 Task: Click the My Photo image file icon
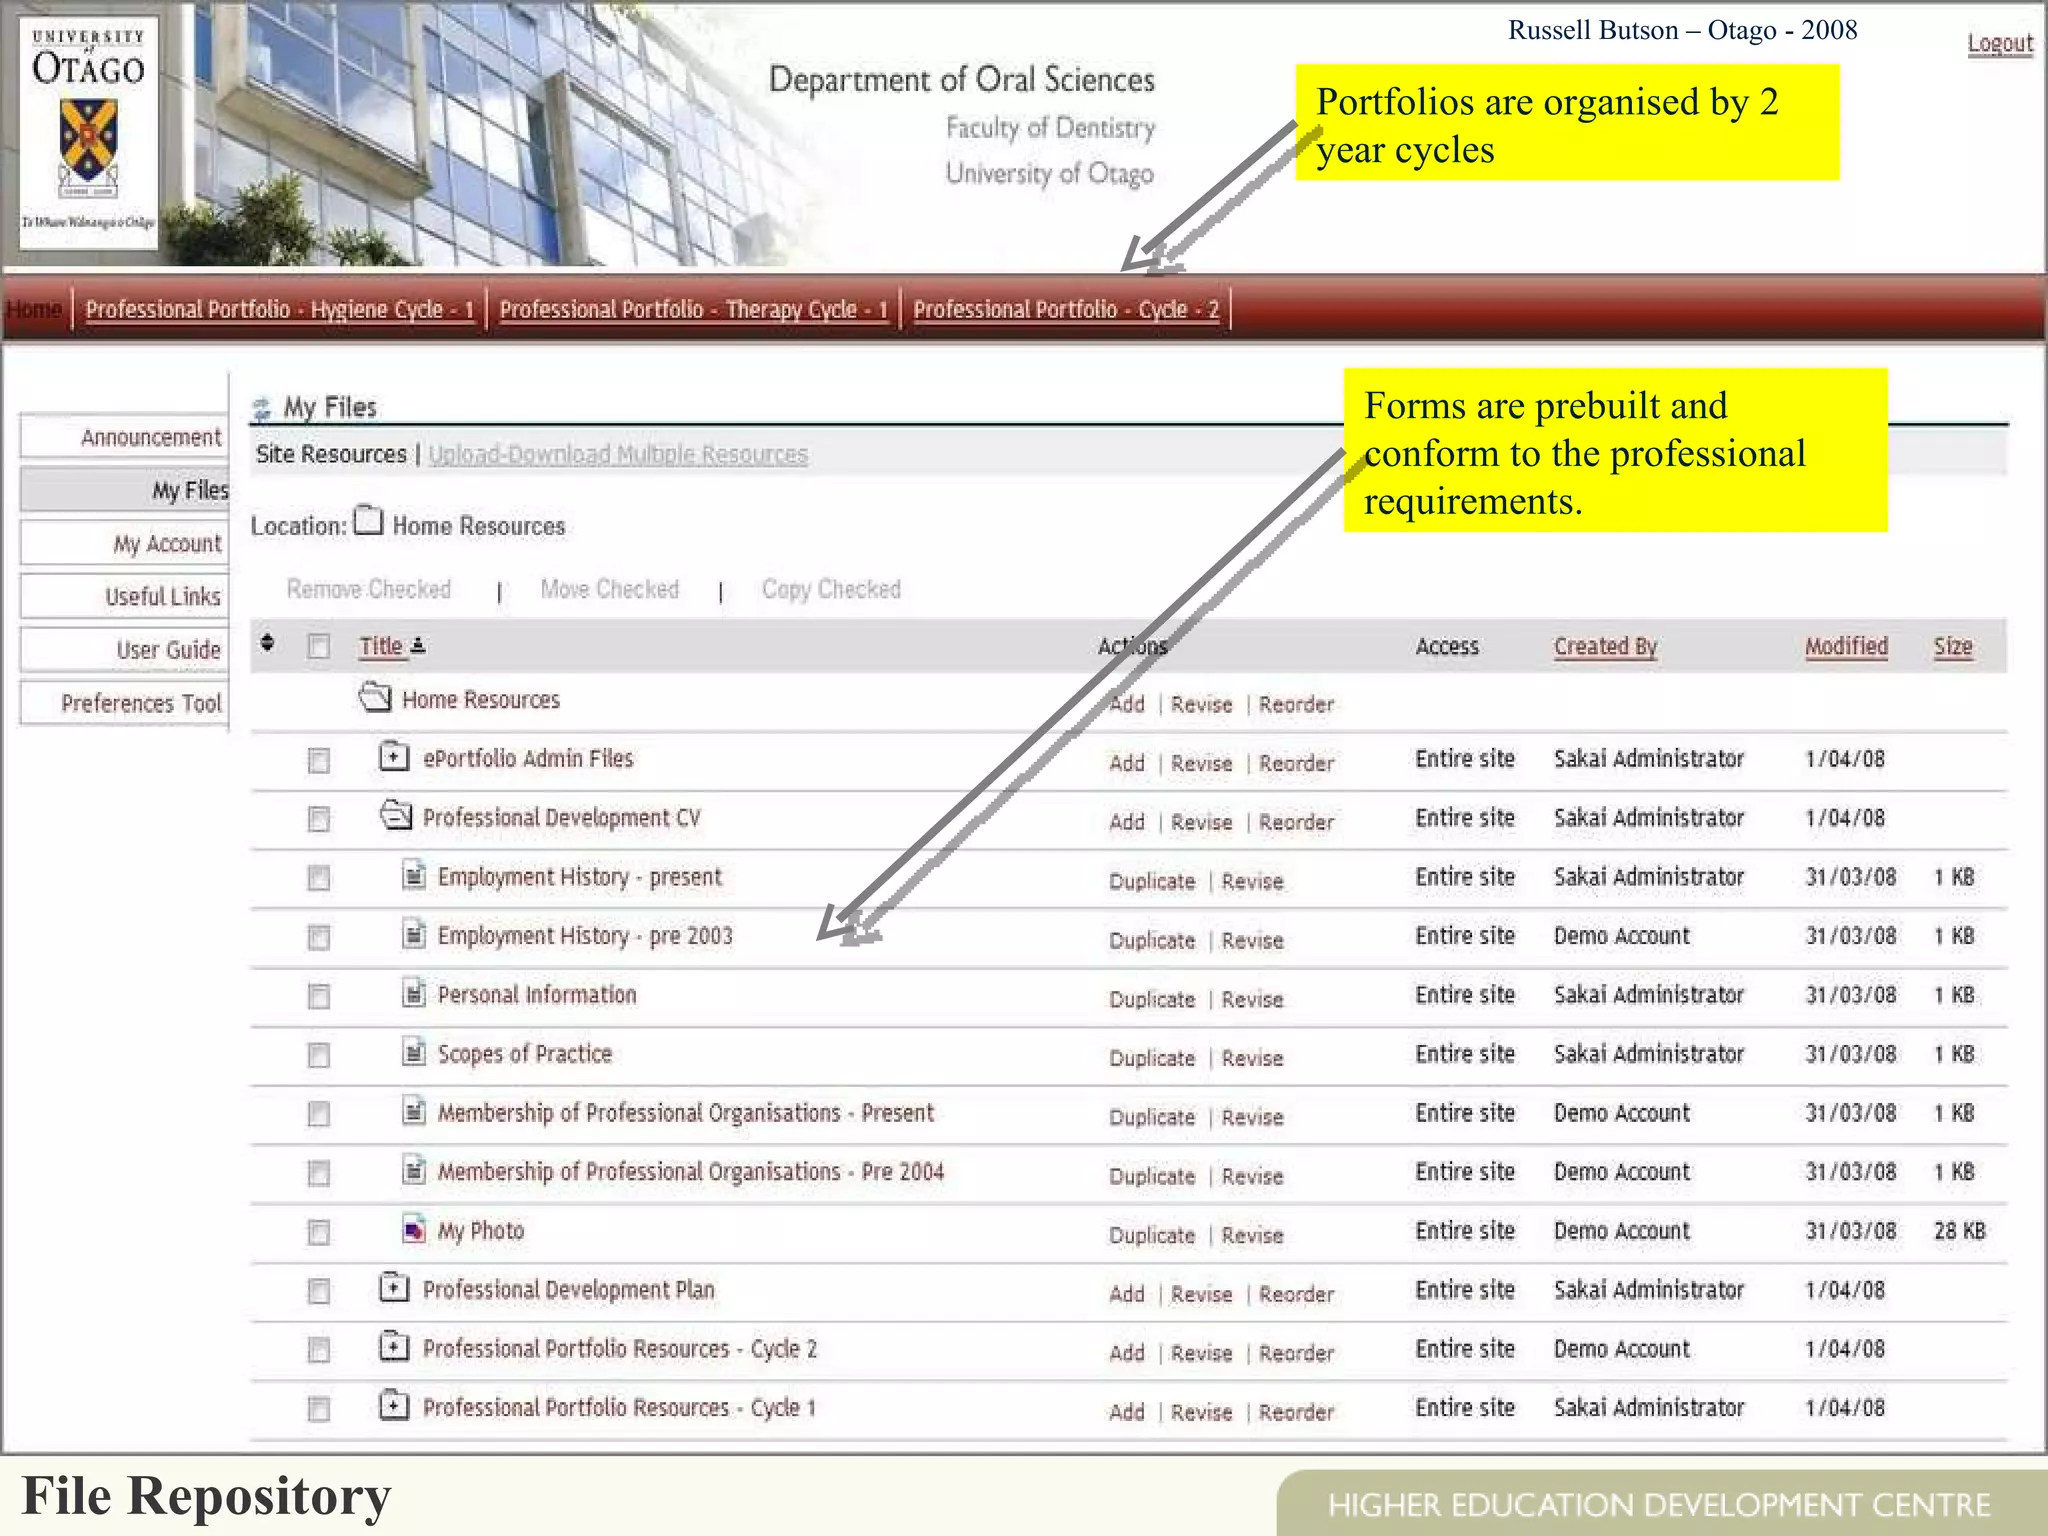pyautogui.click(x=413, y=1229)
